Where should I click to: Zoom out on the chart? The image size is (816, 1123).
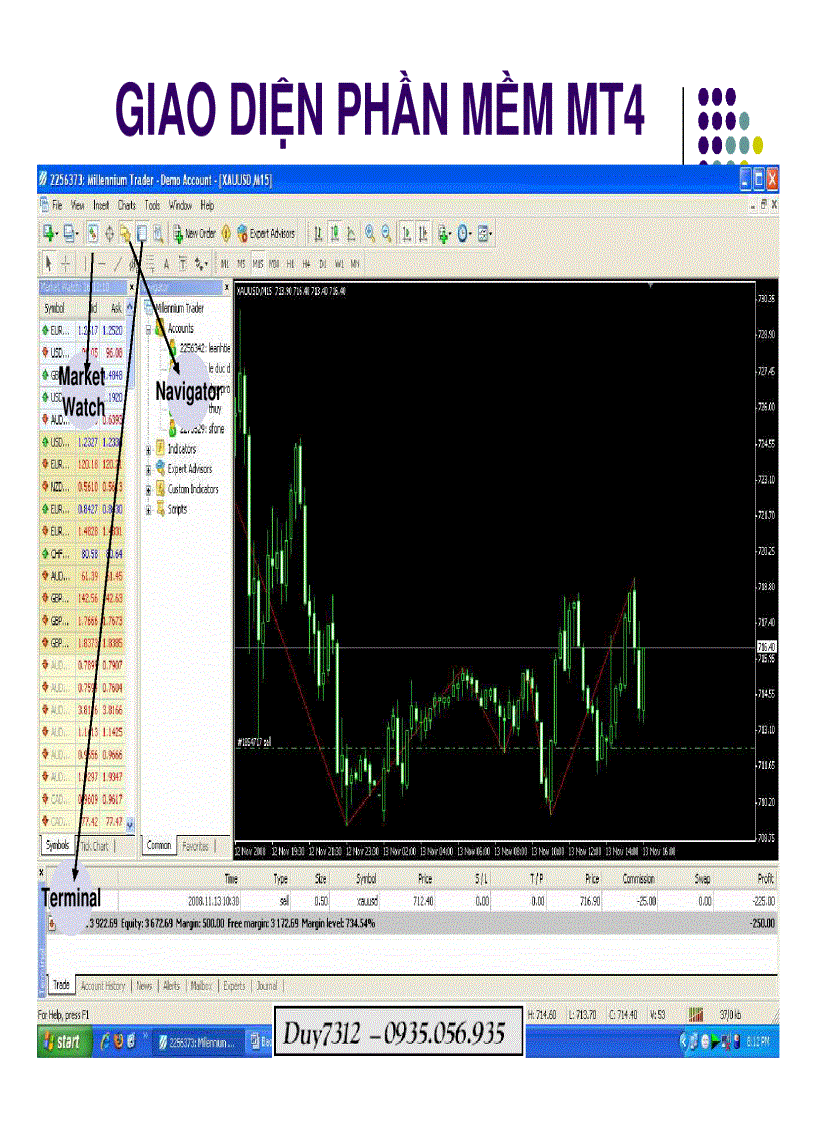coord(386,233)
